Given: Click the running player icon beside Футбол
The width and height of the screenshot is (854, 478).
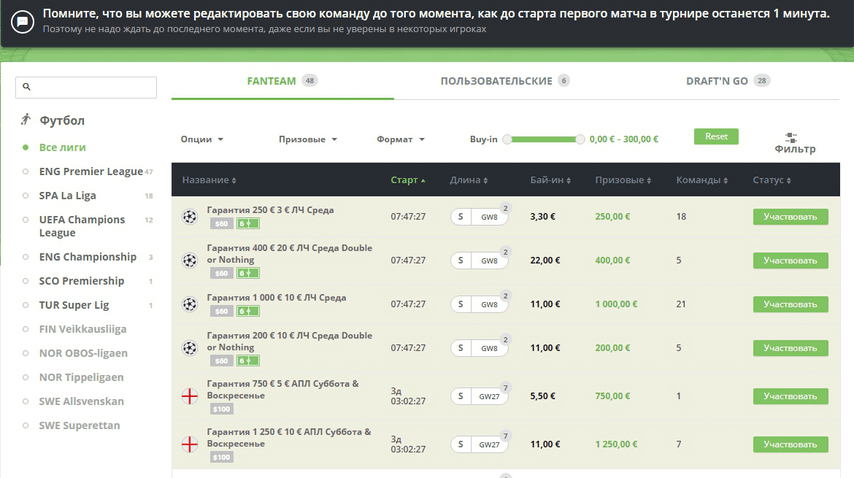Looking at the screenshot, I should pos(26,120).
